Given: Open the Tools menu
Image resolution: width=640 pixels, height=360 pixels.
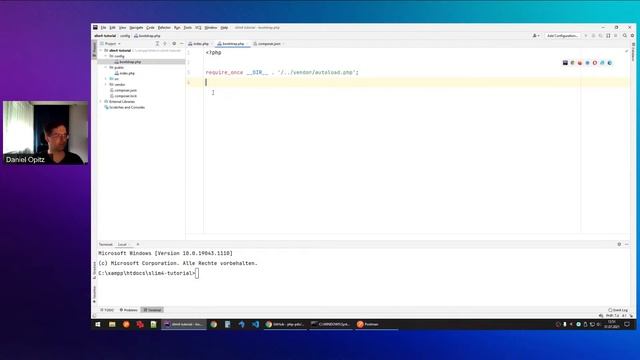Looking at the screenshot, I should tap(187, 28).
